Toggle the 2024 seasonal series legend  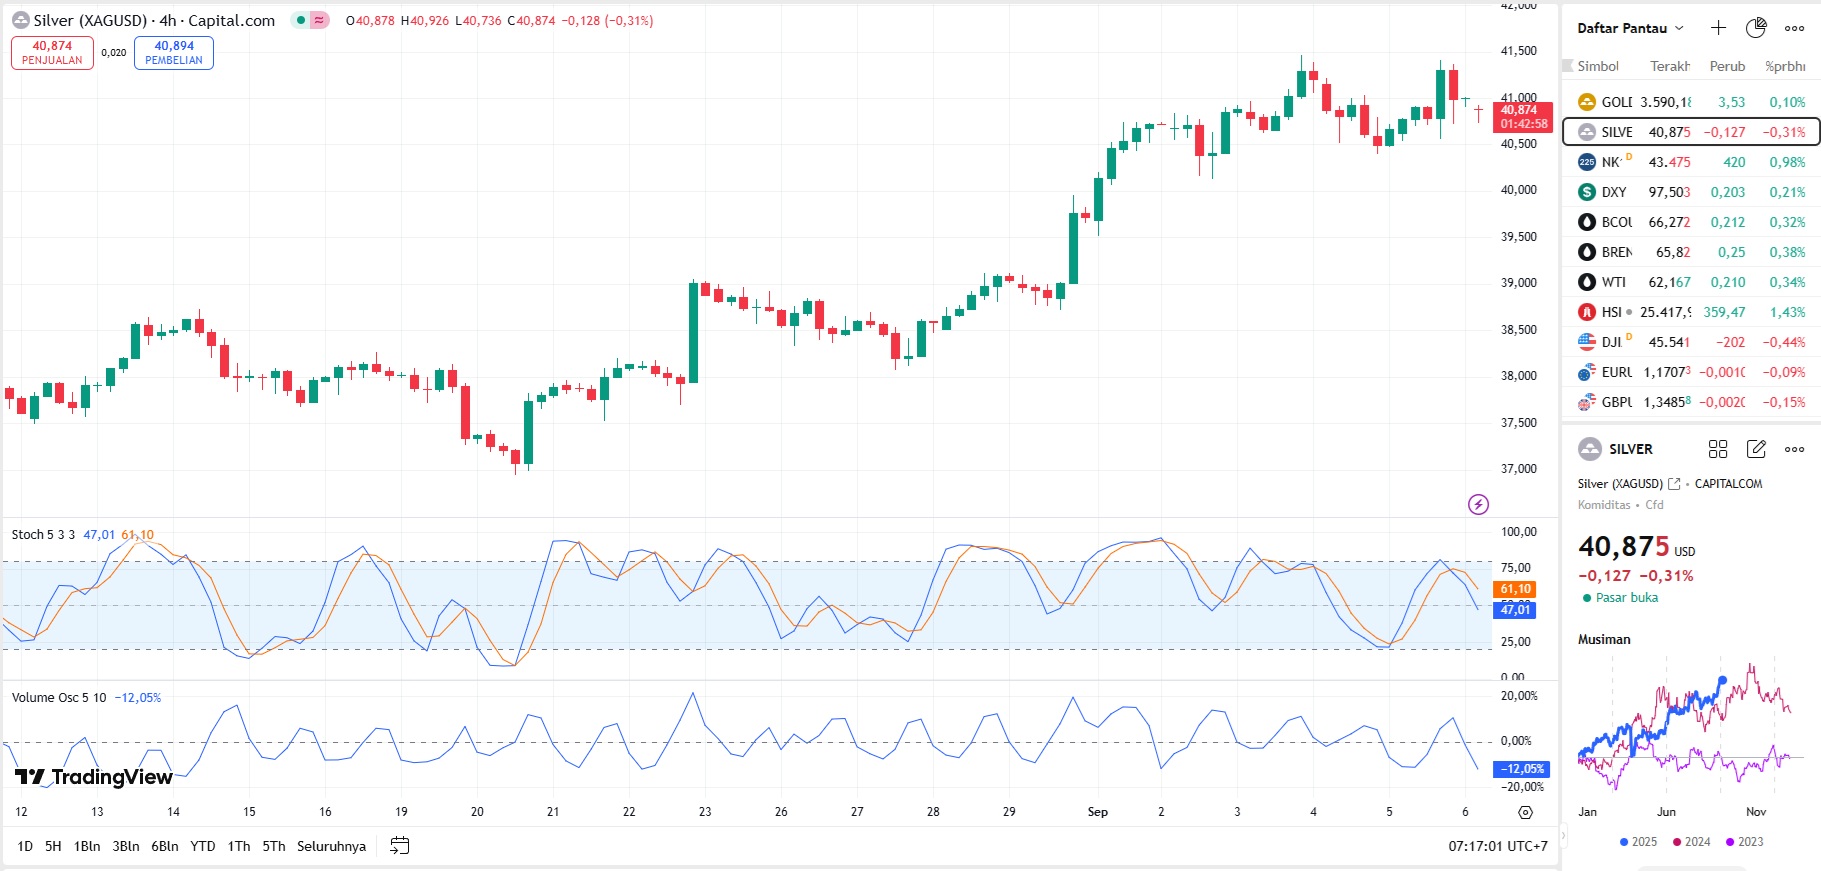tap(1691, 842)
